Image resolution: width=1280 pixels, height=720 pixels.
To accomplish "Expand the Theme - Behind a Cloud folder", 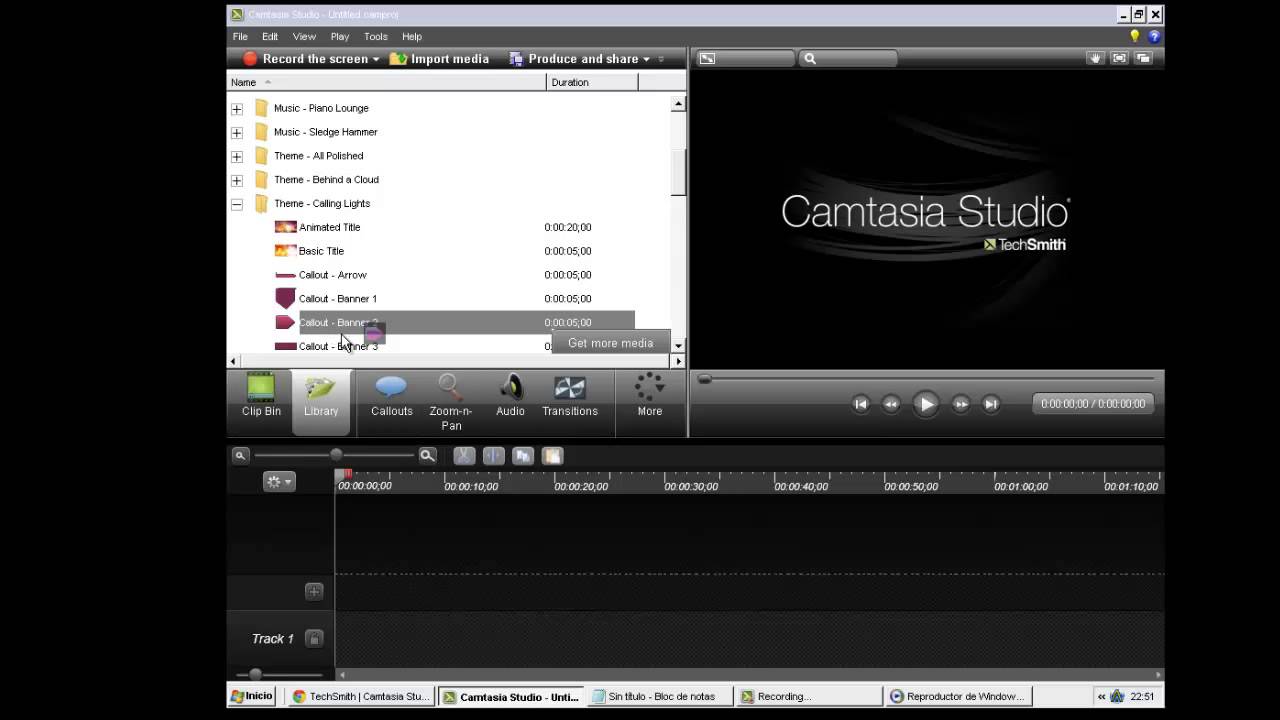I will coord(237,180).
